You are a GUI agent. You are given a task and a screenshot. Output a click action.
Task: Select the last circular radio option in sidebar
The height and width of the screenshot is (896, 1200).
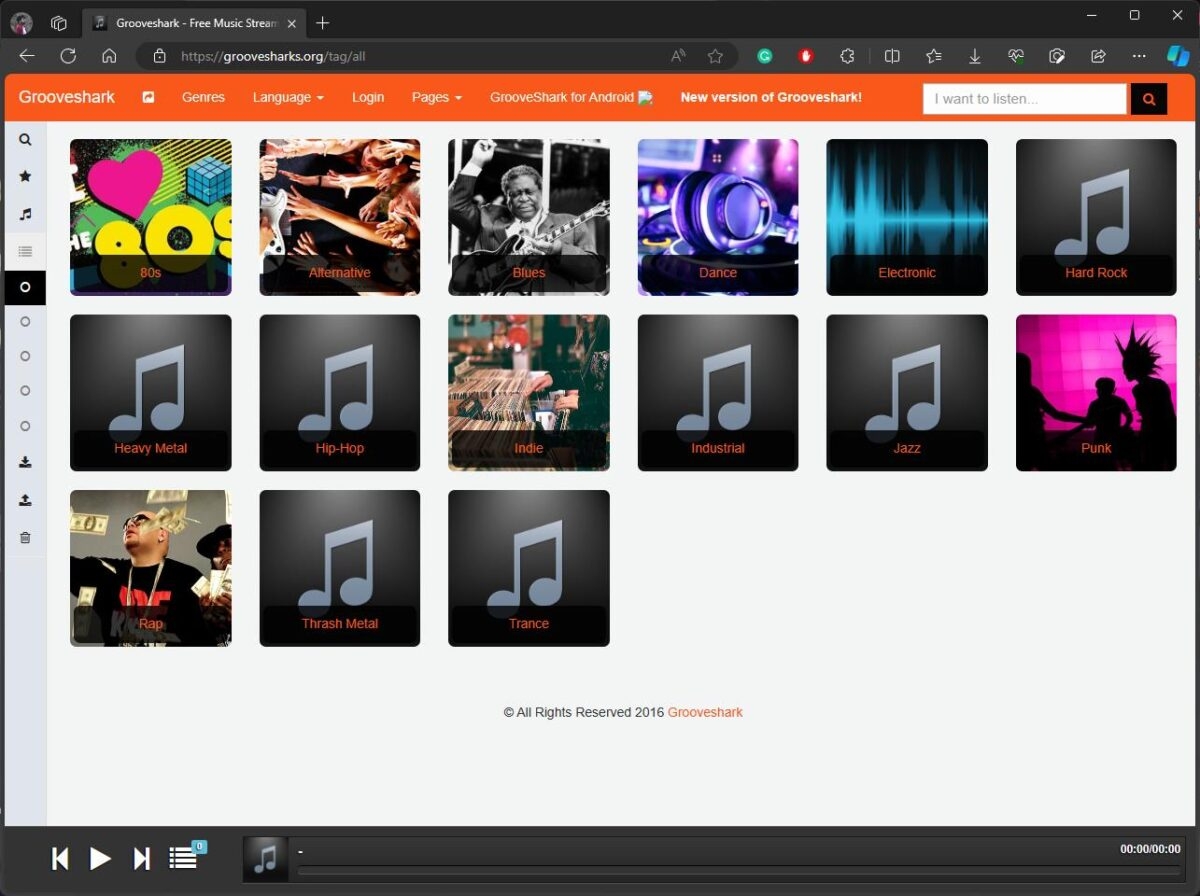25,426
